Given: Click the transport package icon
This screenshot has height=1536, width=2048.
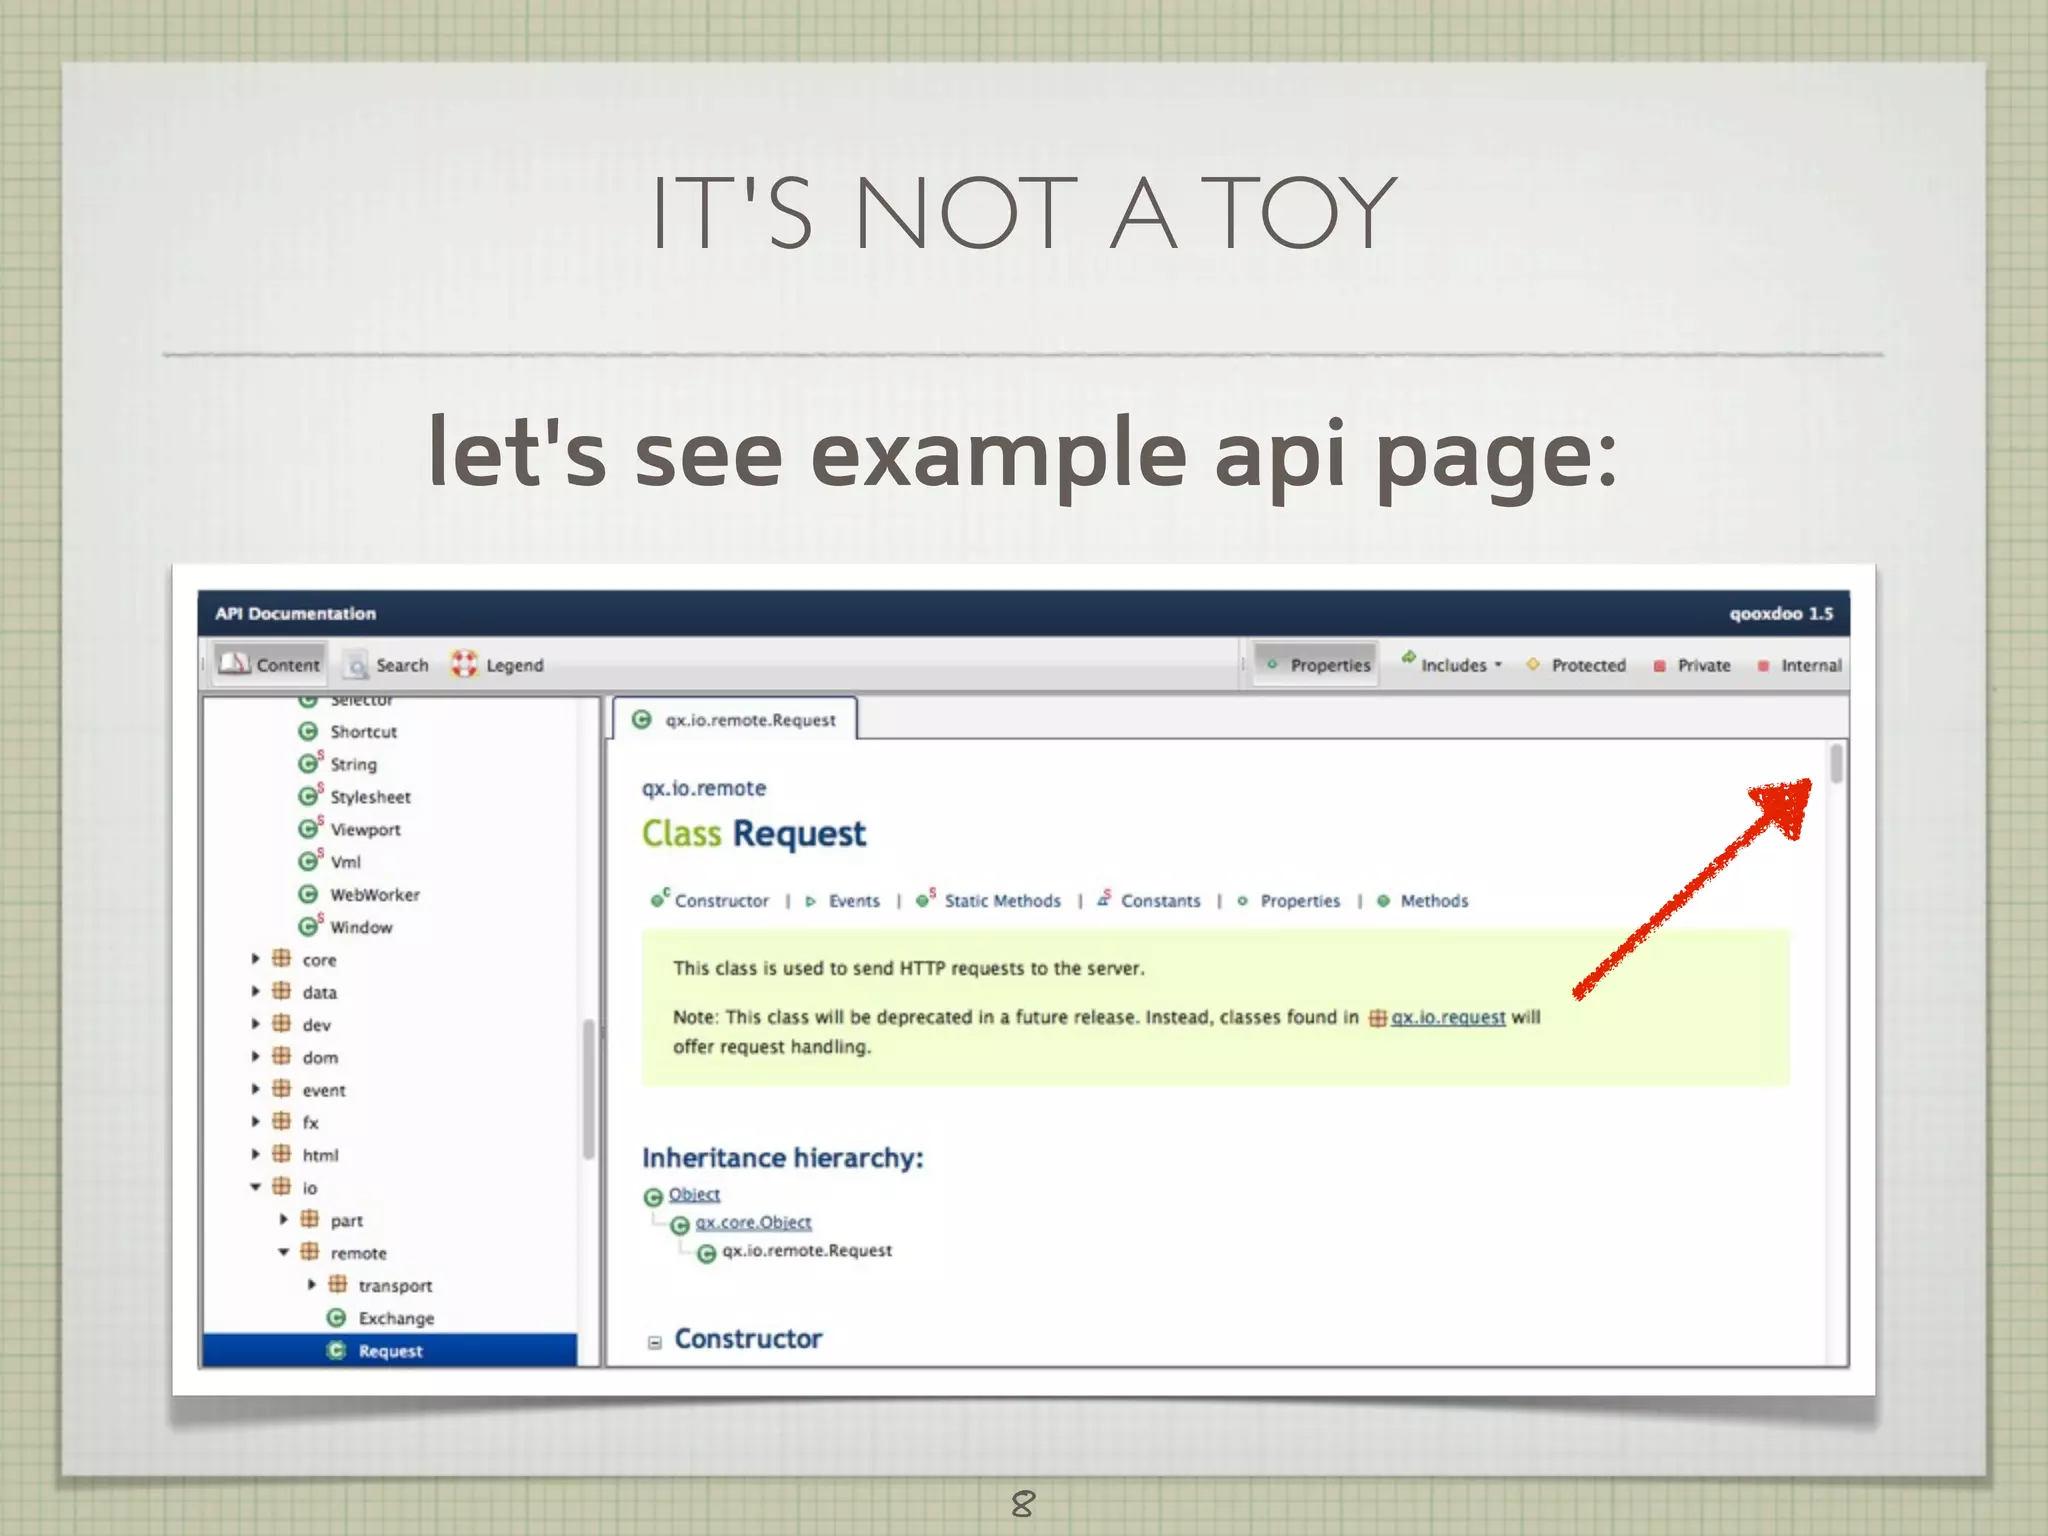Looking at the screenshot, I should tap(338, 1284).
